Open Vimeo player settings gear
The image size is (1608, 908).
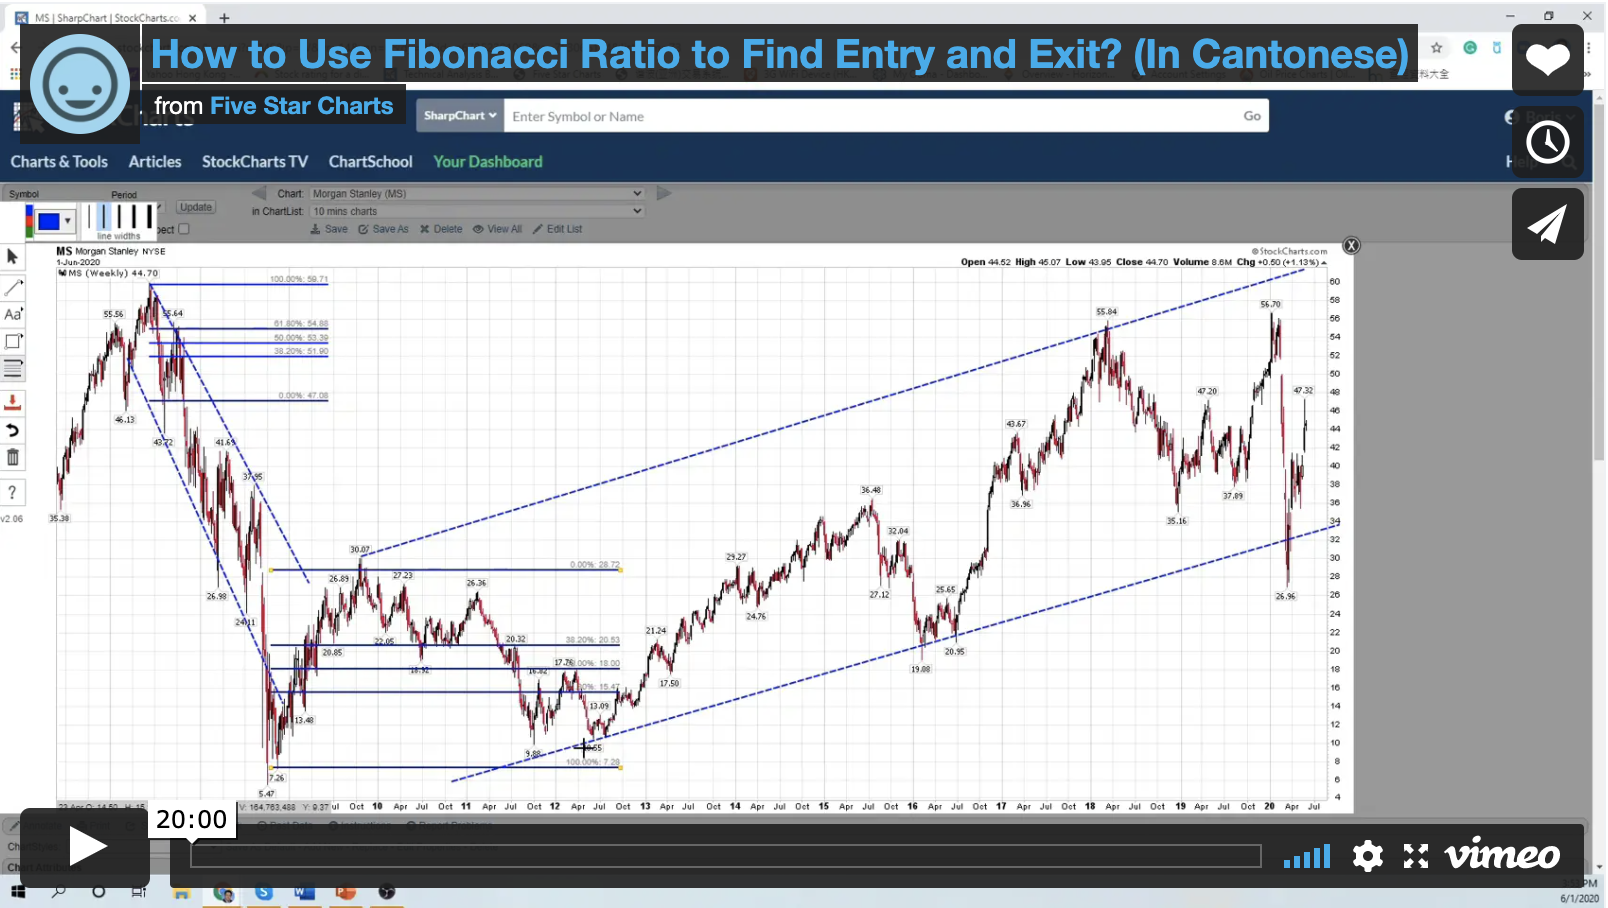pos(1367,856)
